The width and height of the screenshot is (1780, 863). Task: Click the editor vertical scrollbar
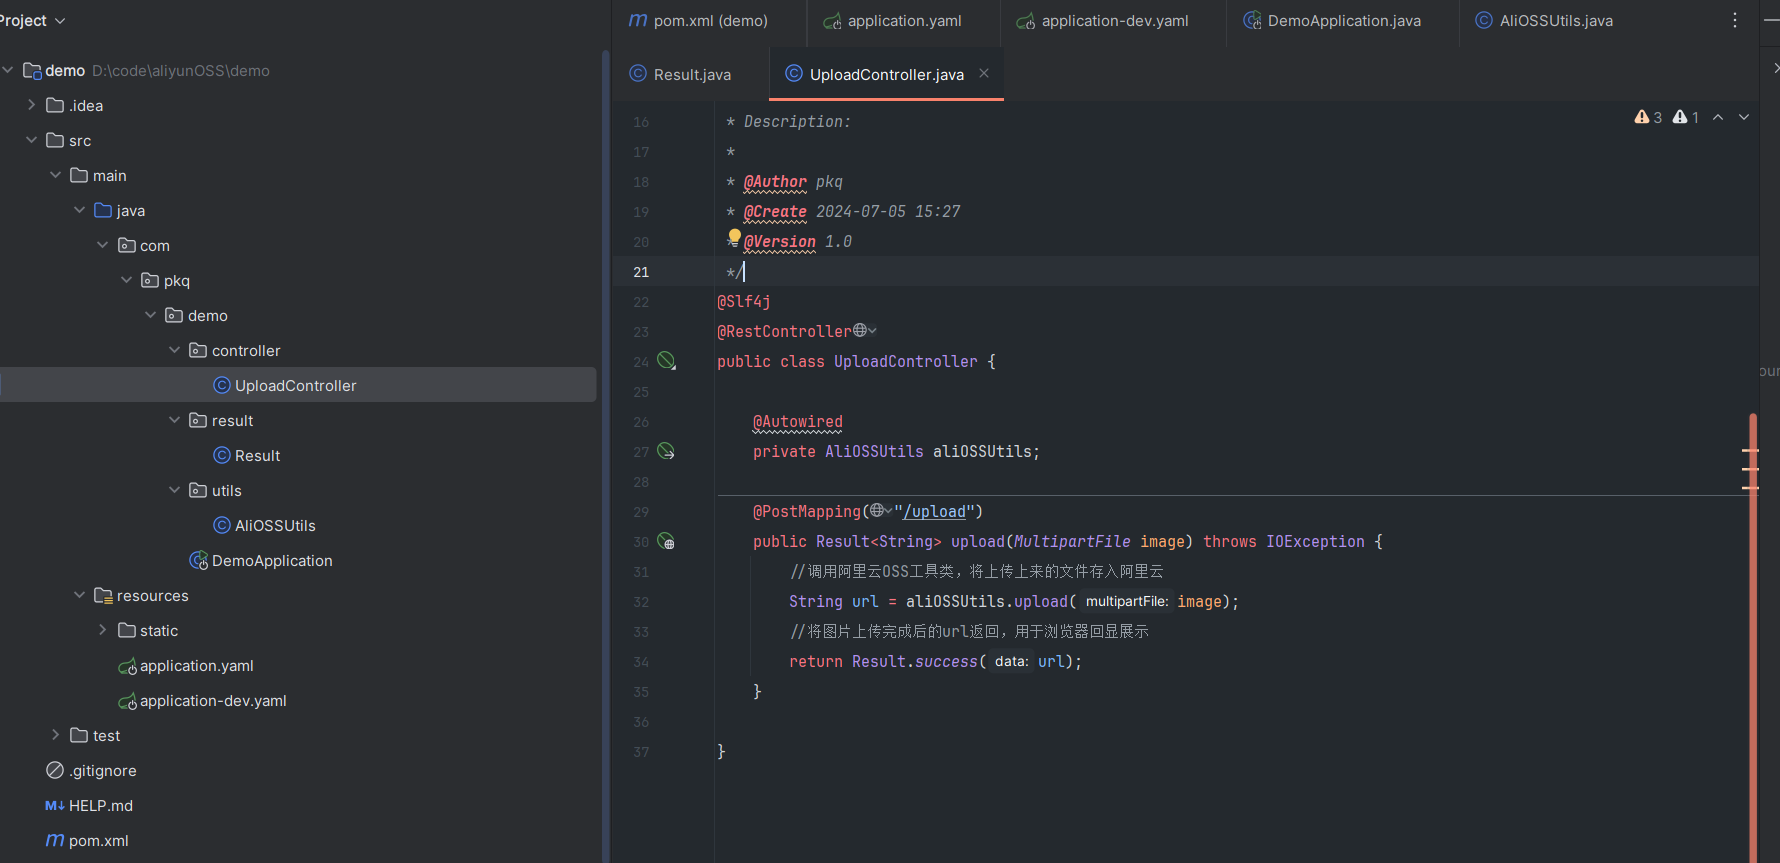pyautogui.click(x=1753, y=637)
